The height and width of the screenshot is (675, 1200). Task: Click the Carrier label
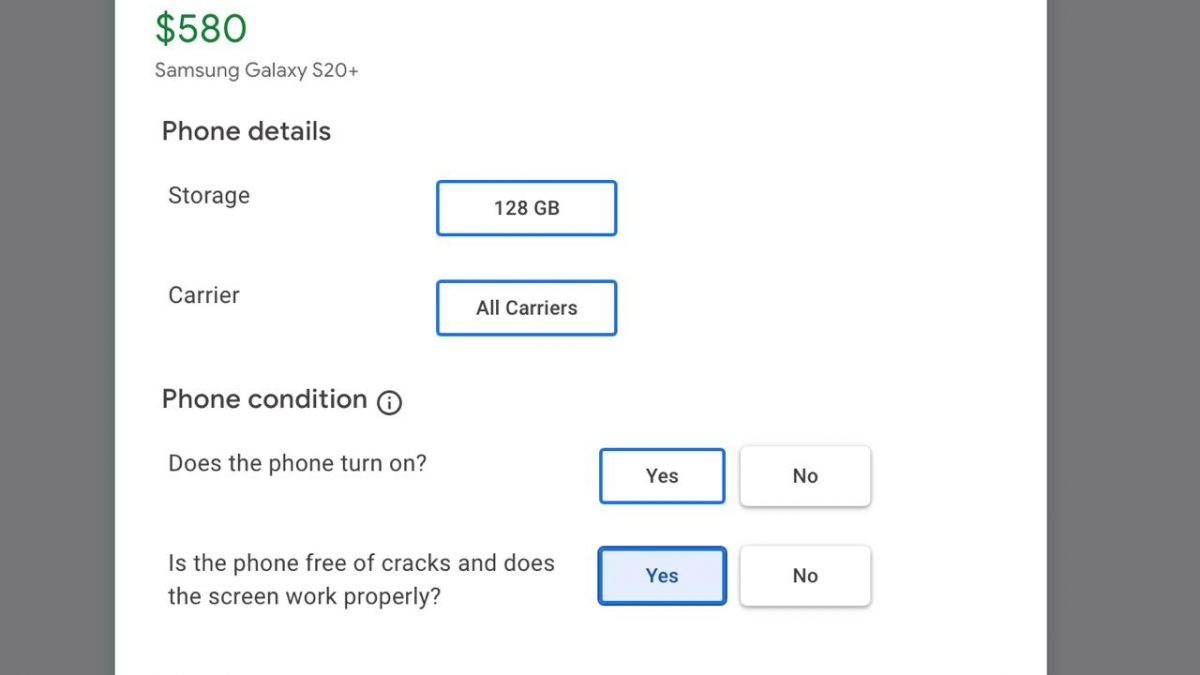tap(204, 296)
